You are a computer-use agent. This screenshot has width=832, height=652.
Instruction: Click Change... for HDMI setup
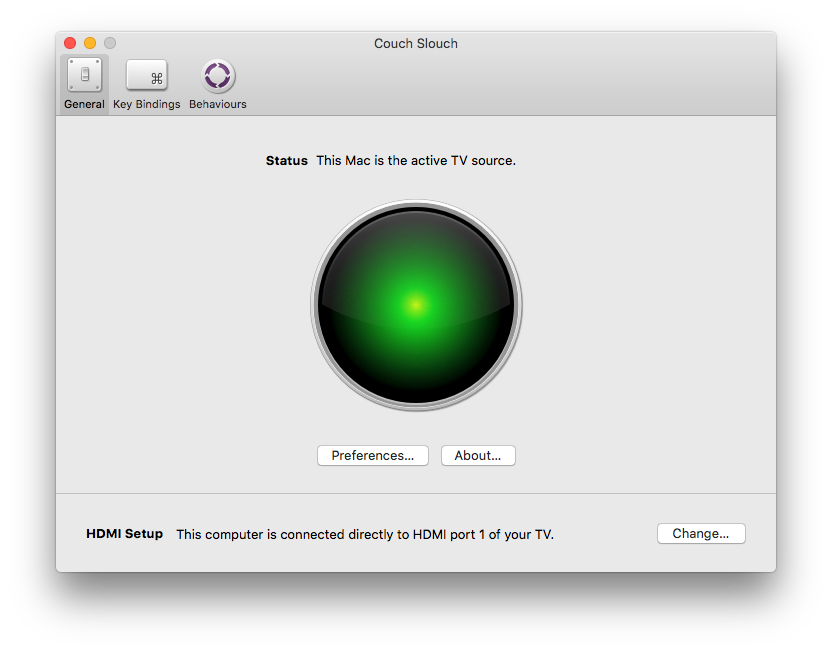(x=701, y=534)
